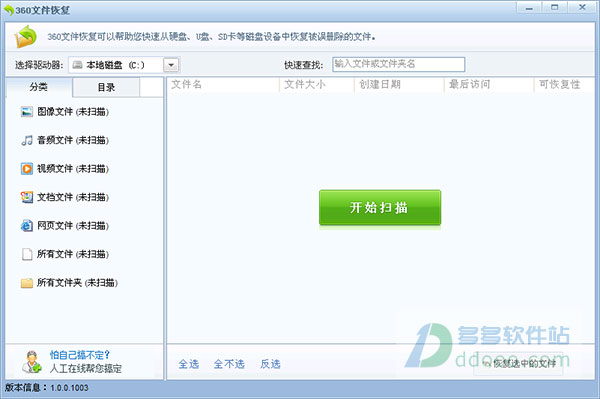Open the 怕自己搞不定? help link
The height and width of the screenshot is (399, 600).
[80, 355]
